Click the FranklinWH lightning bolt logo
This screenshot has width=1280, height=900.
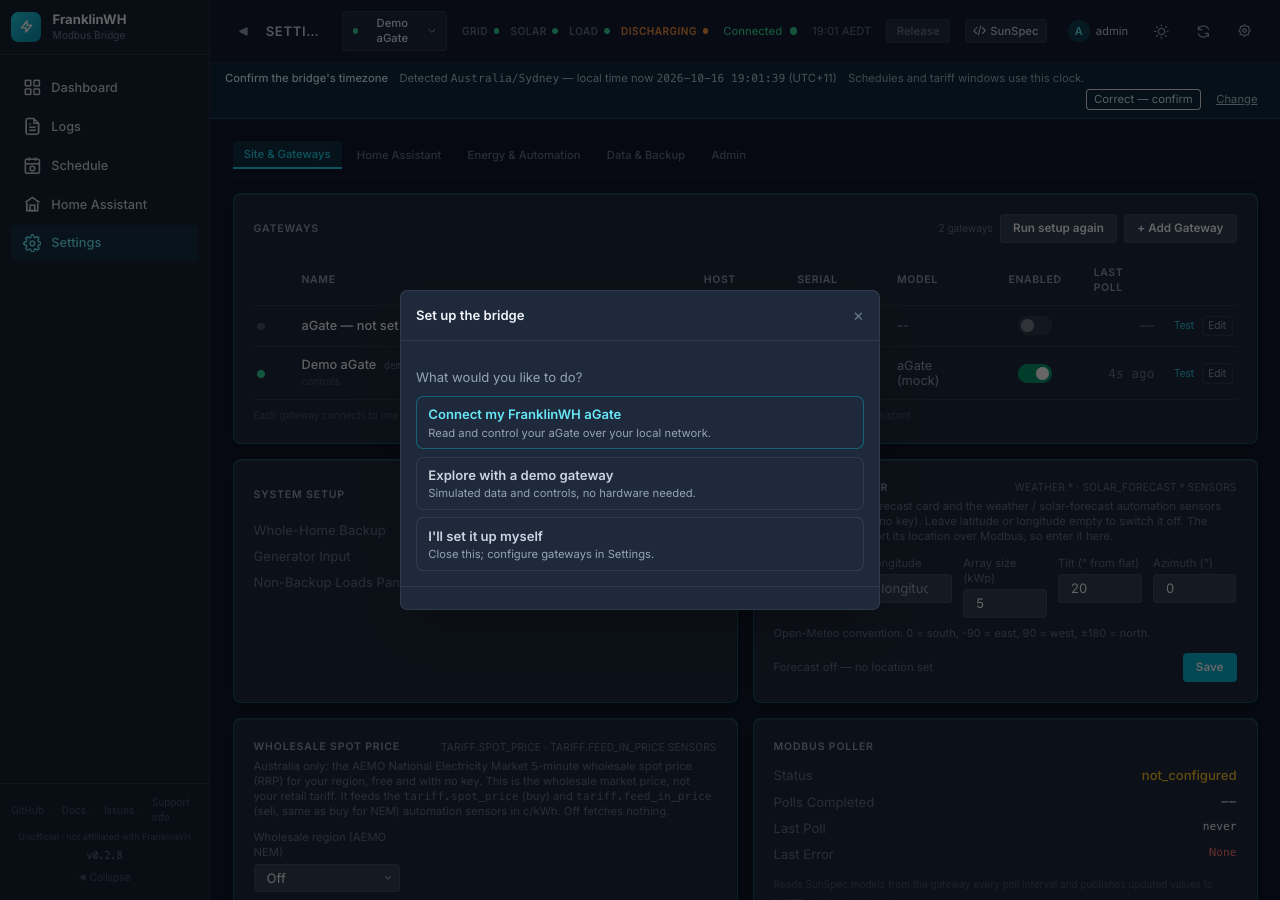click(x=26, y=27)
